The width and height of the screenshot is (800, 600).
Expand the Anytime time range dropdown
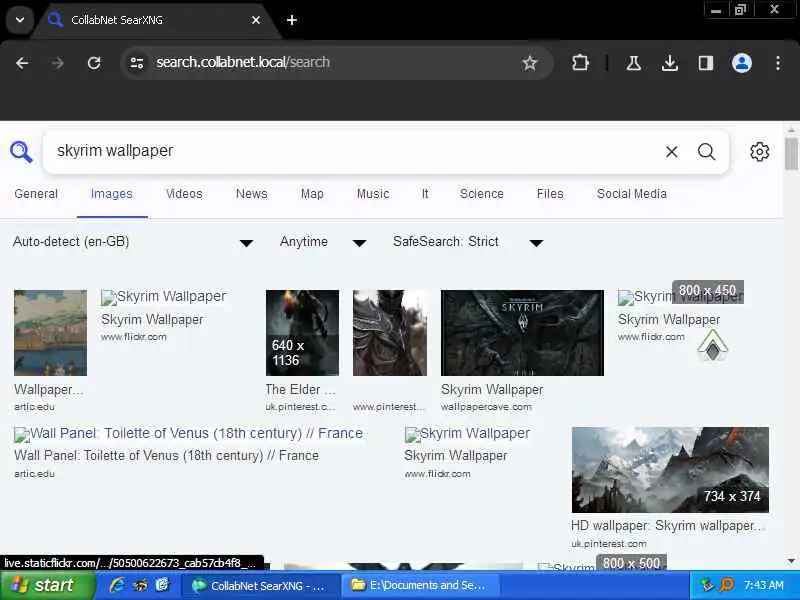pyautogui.click(x=322, y=242)
